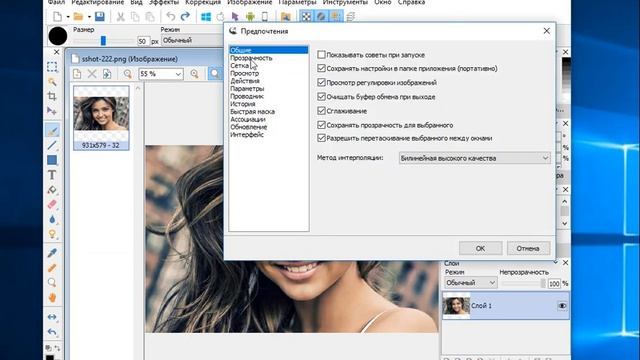Select 'История' preferences category
Viewport: 640px width, 360px height.
tap(242, 104)
